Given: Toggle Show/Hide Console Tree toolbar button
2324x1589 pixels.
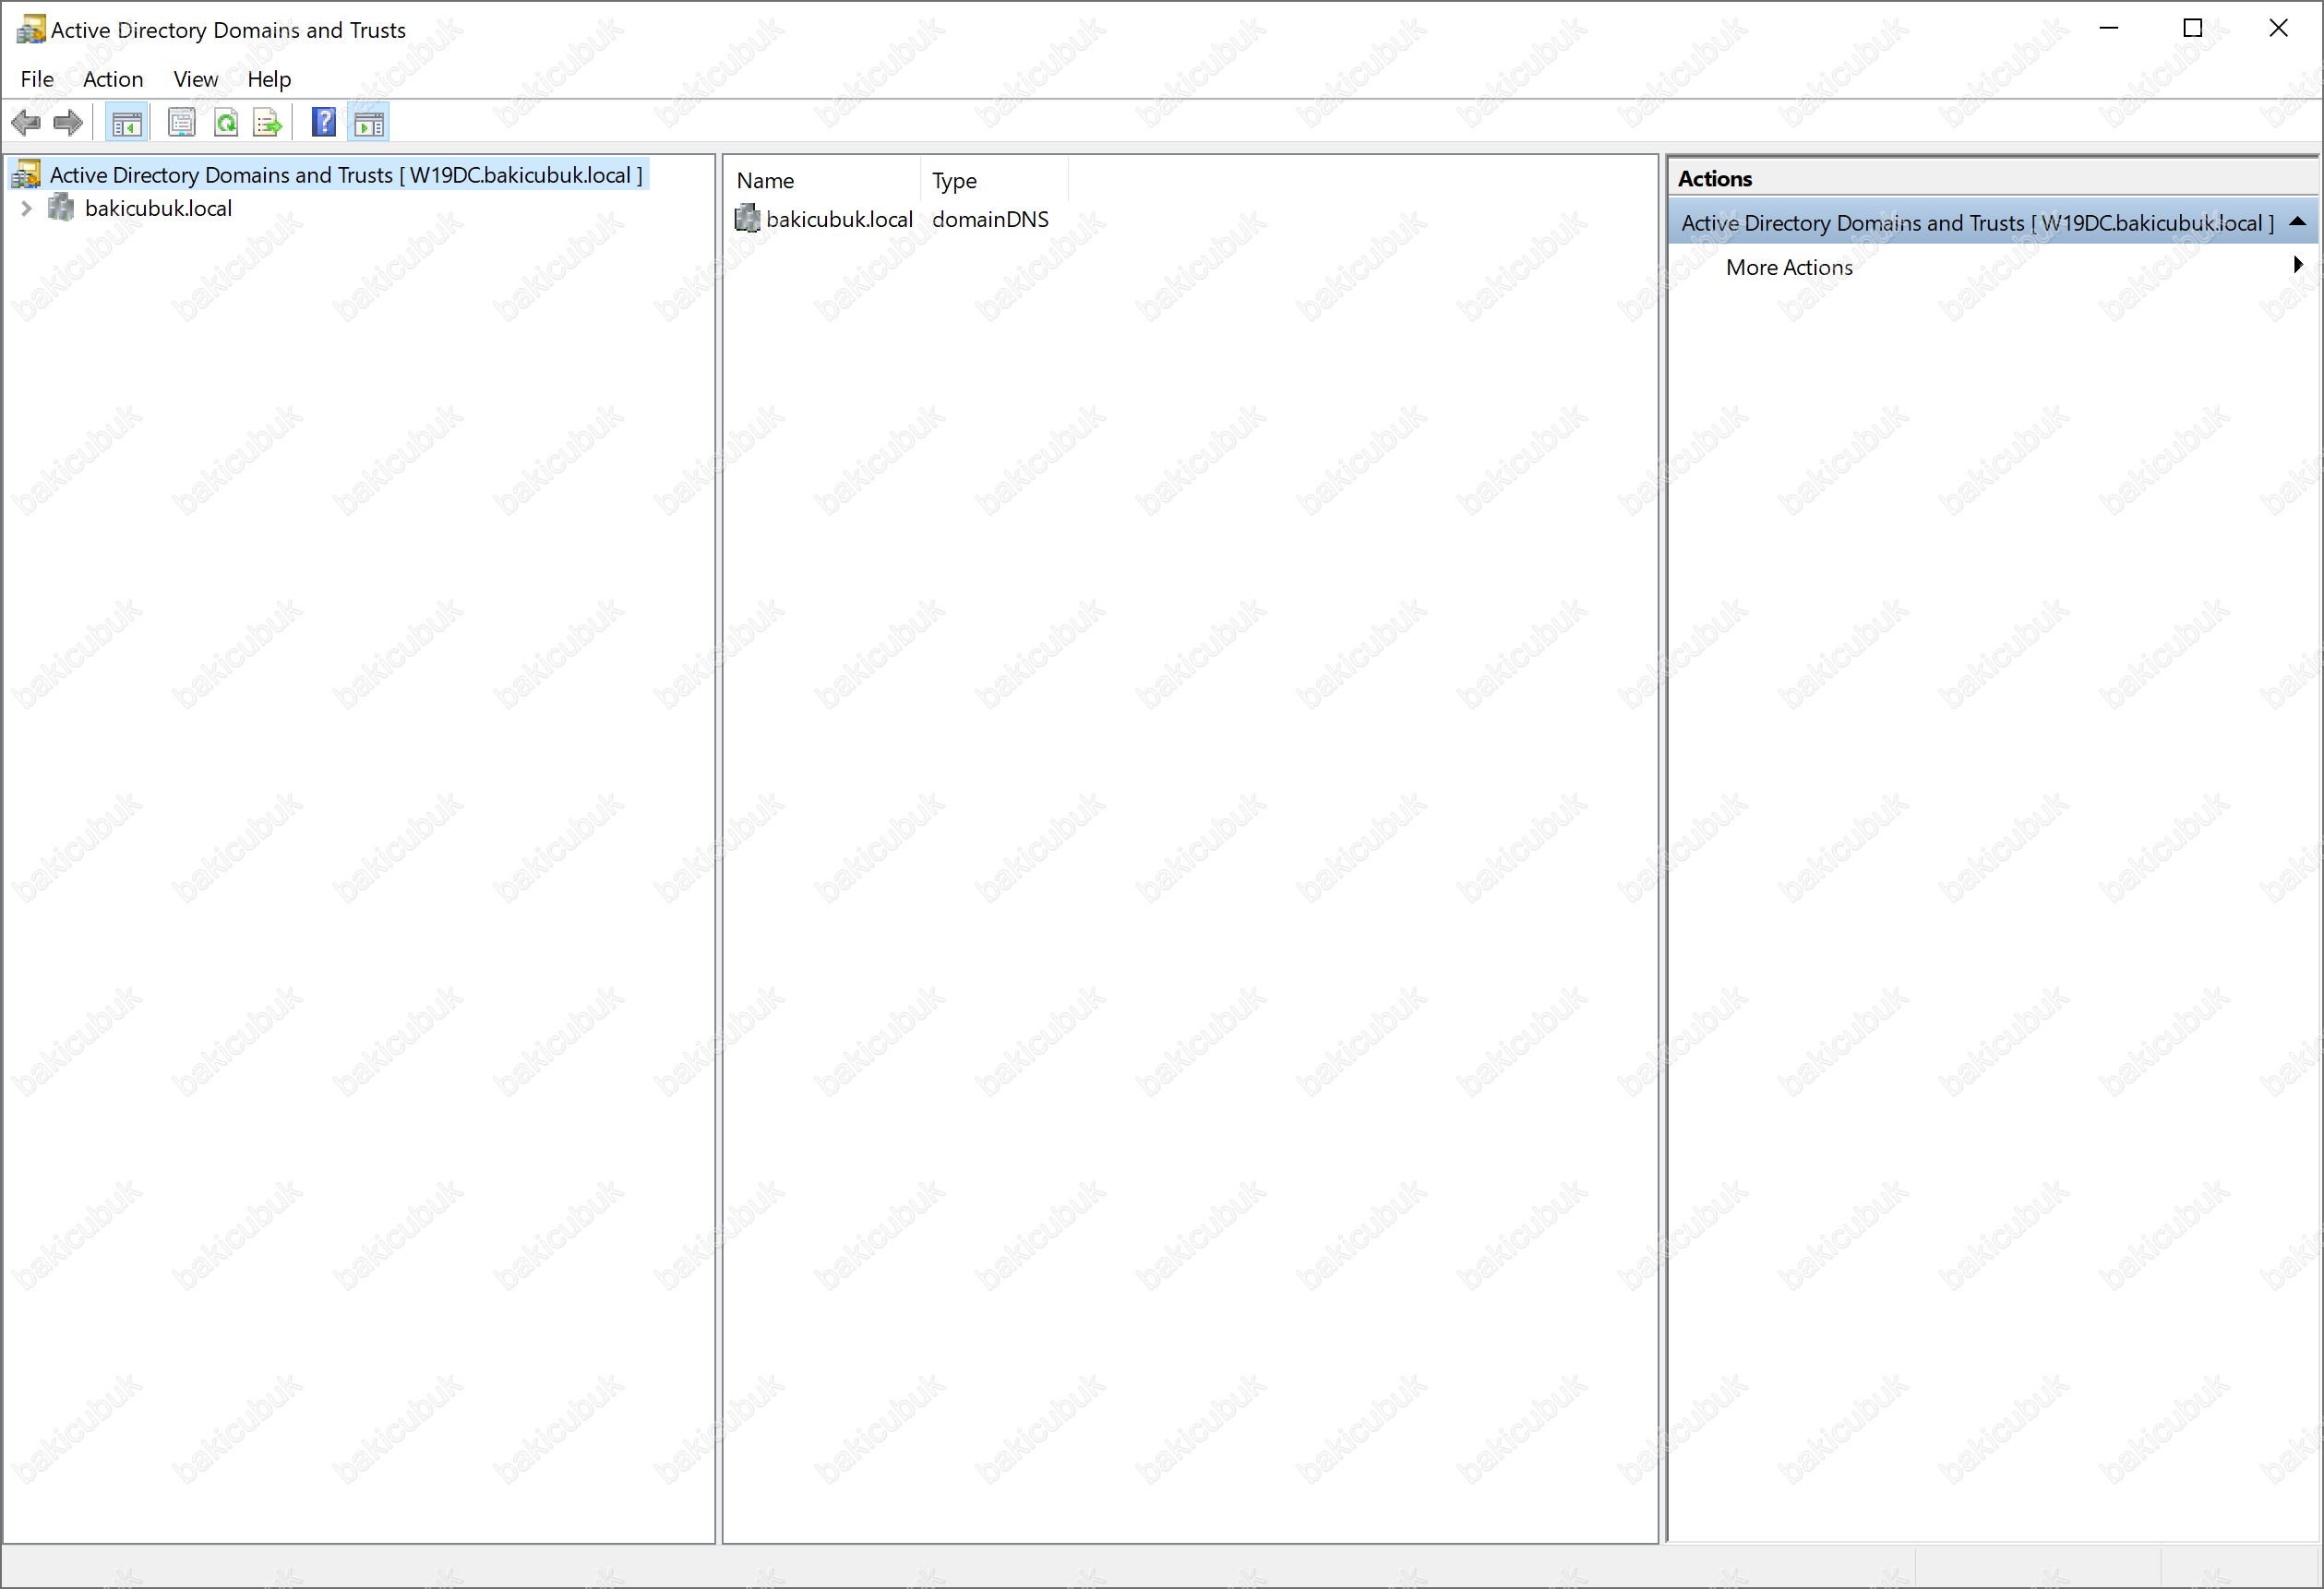Looking at the screenshot, I should pos(127,123).
